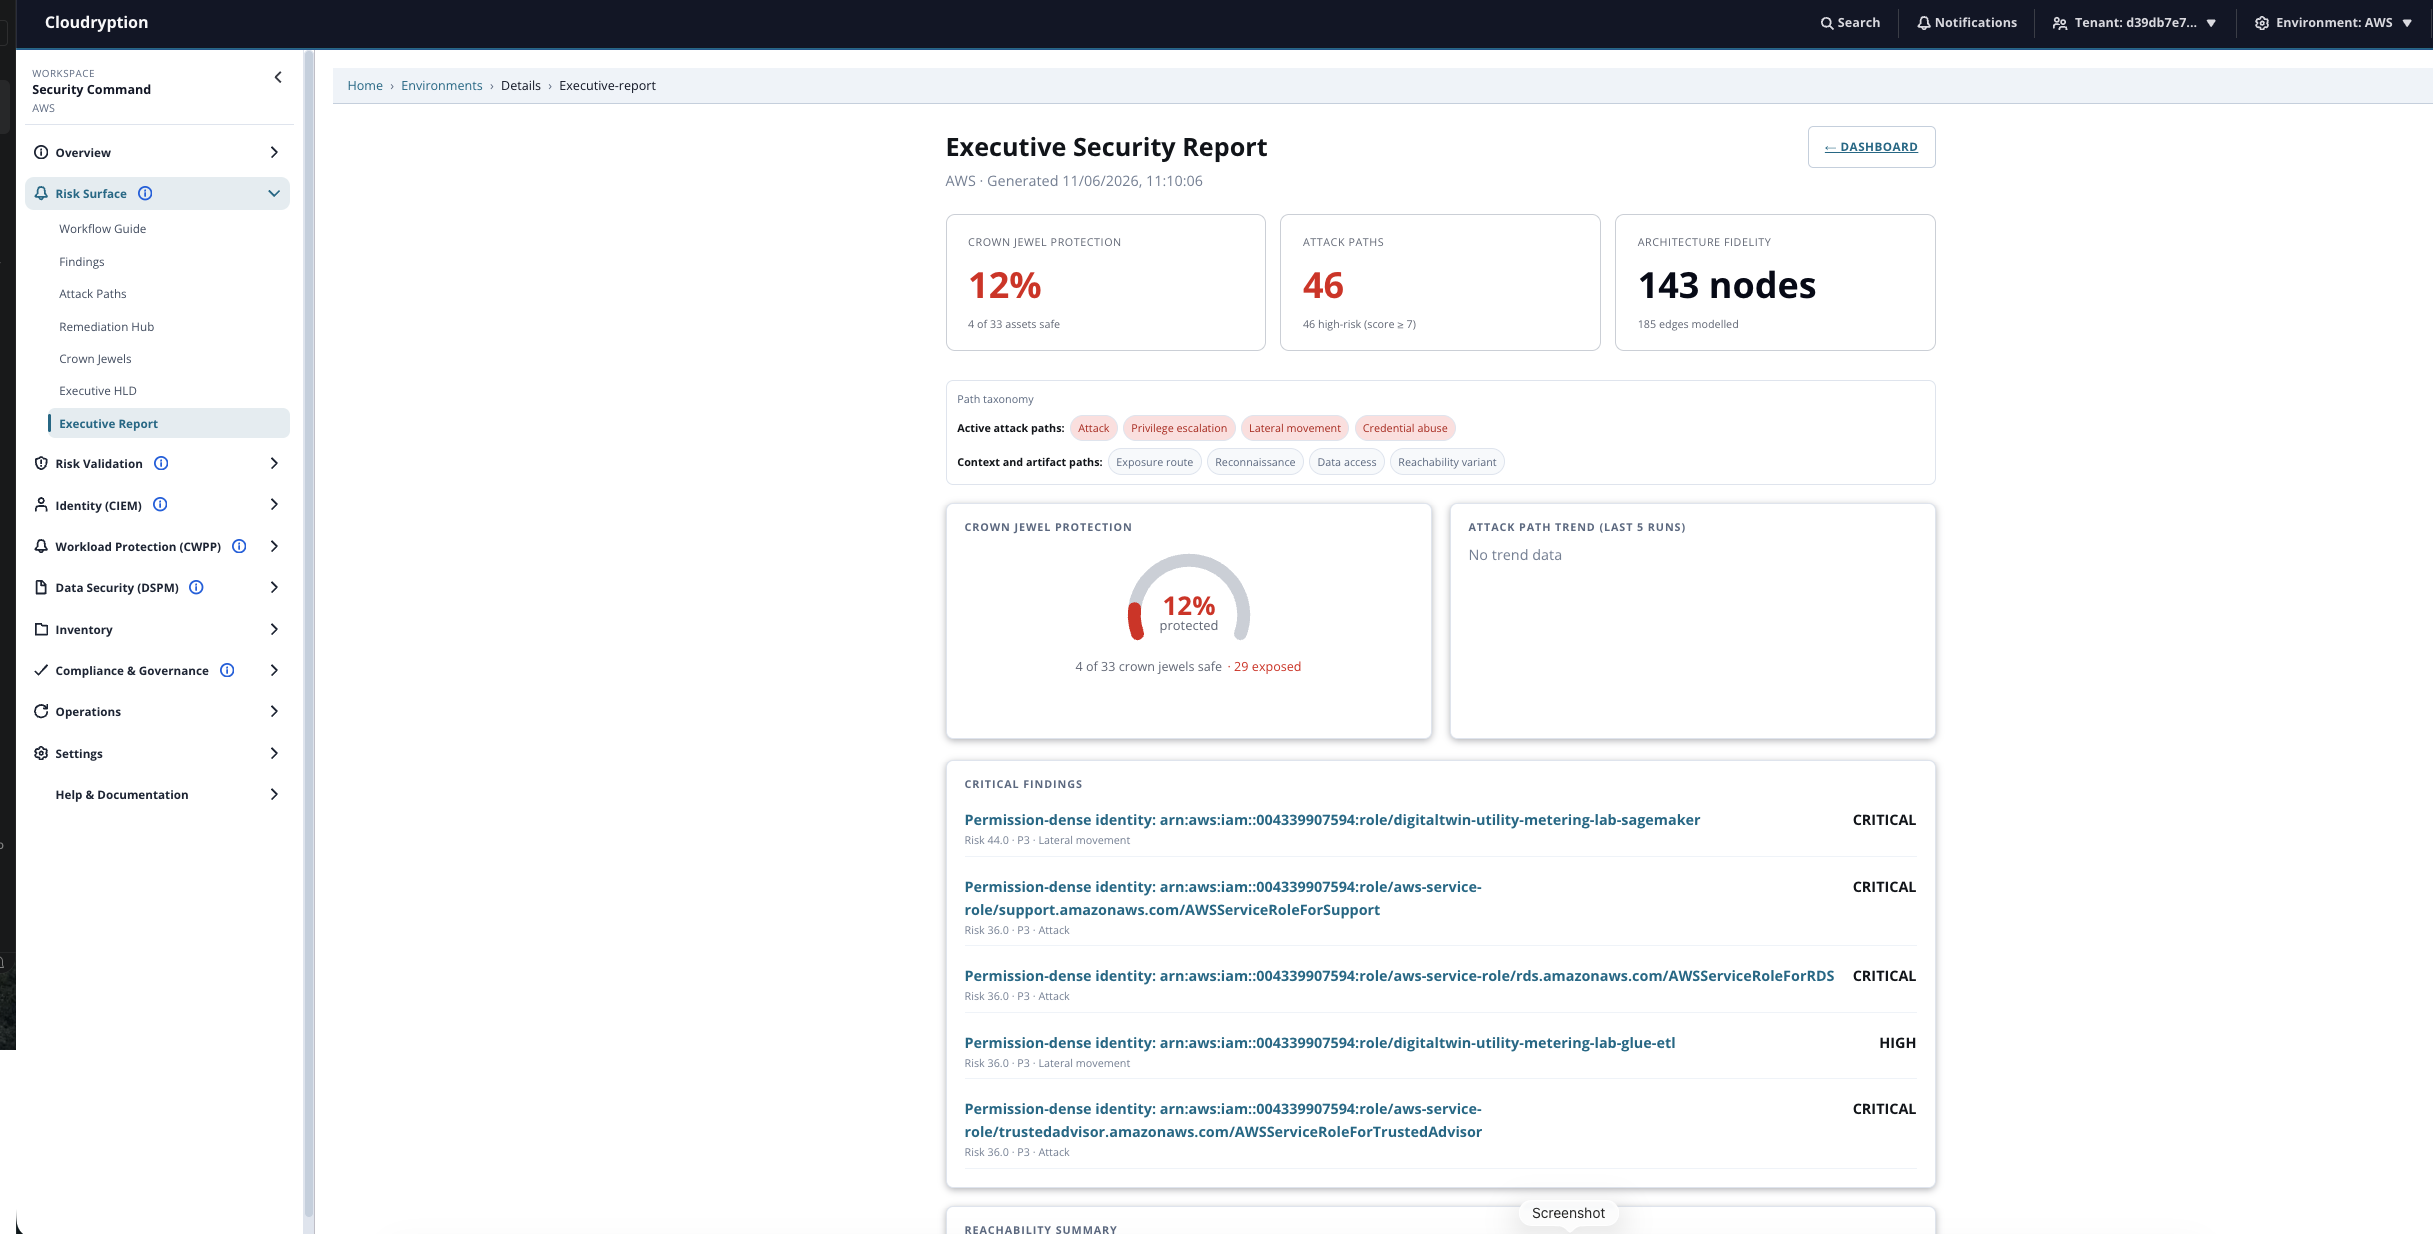
Task: Click the Lateral movement tag
Action: pos(1294,428)
